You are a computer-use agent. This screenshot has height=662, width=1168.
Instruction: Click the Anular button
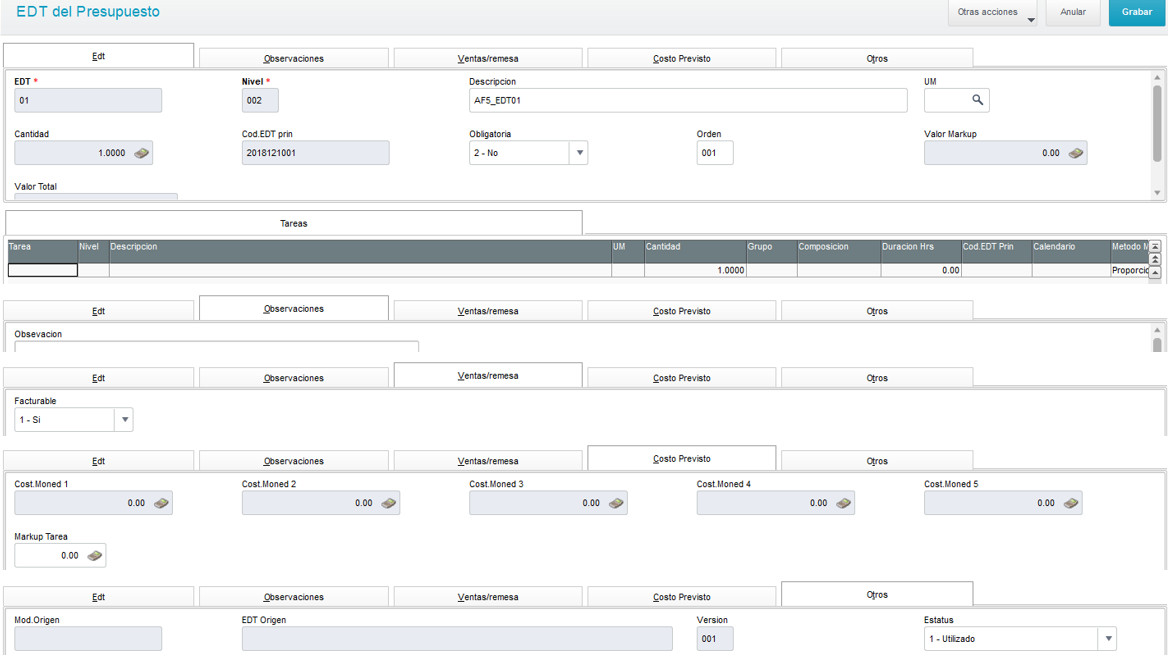(x=1073, y=13)
